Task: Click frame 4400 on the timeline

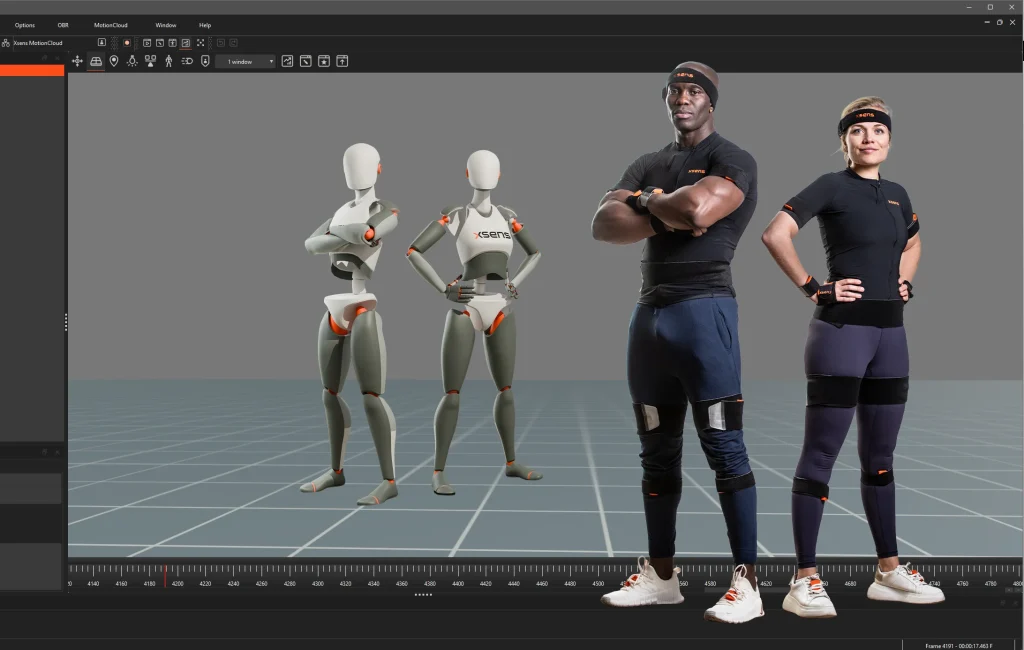Action: [458, 583]
